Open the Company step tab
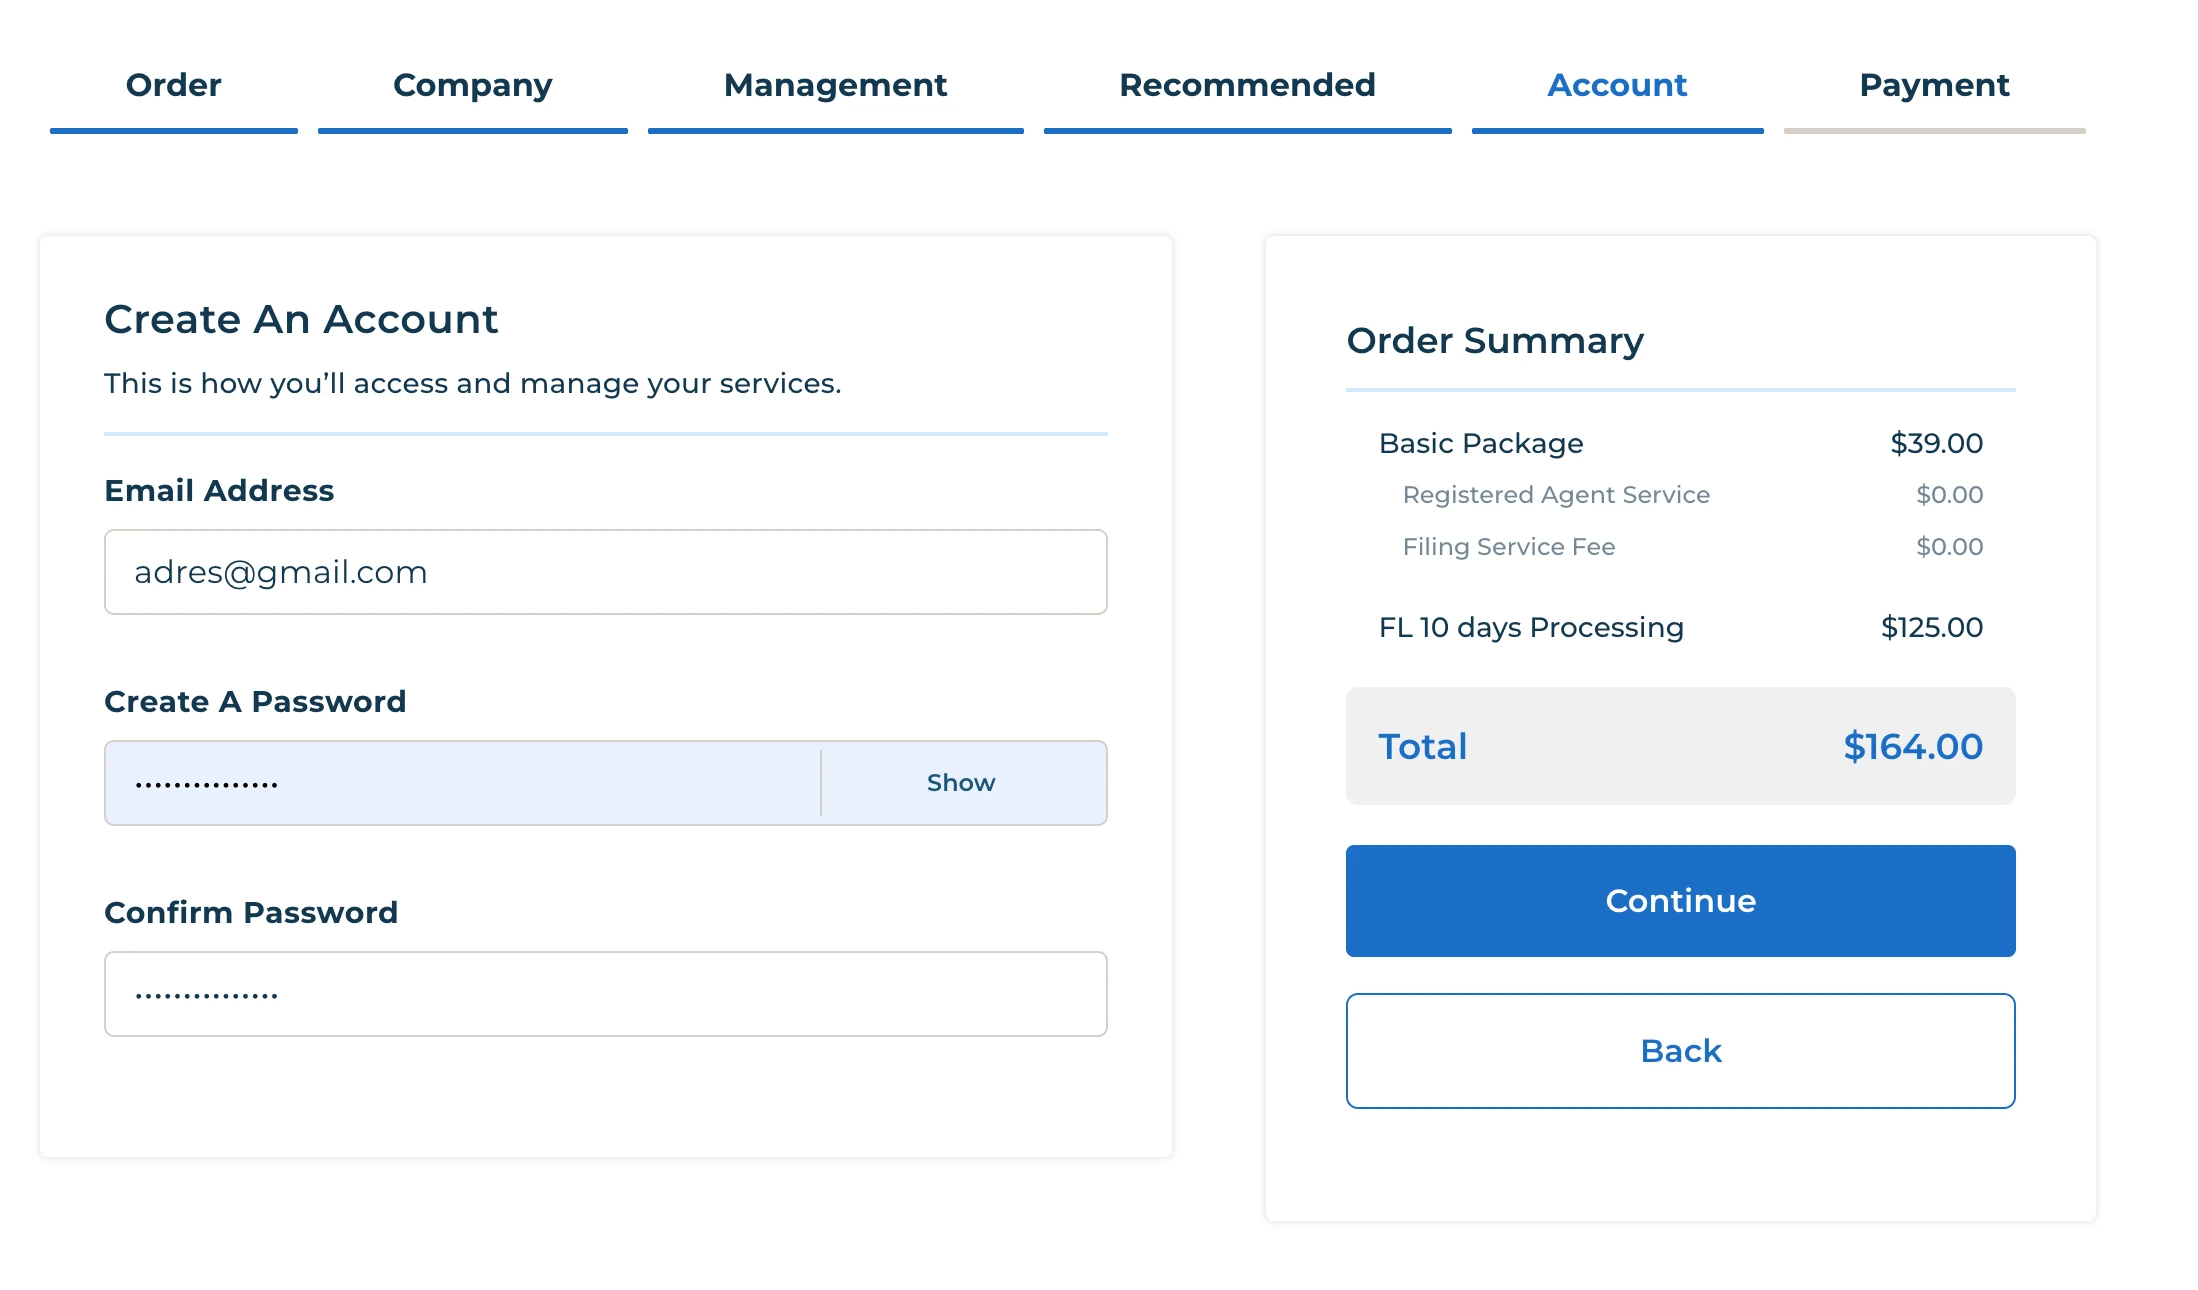 pos(472,86)
